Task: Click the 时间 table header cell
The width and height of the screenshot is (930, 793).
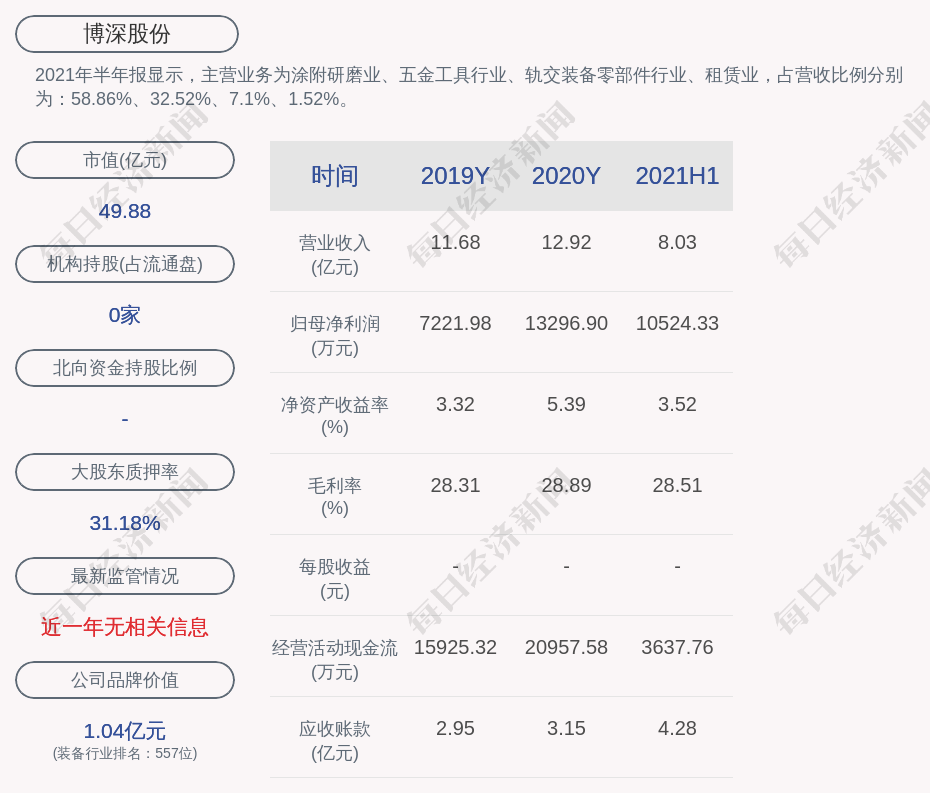Action: 335,176
